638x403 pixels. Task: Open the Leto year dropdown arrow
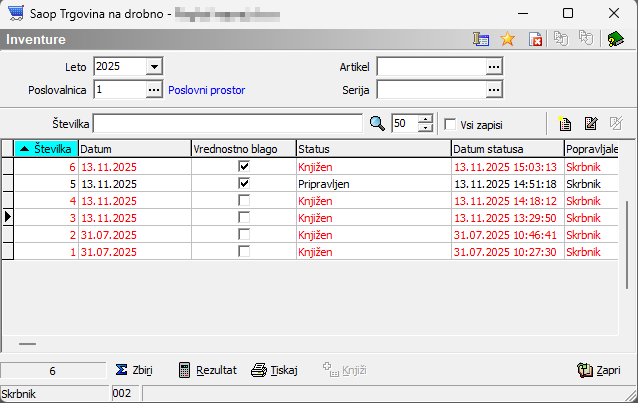click(x=154, y=66)
